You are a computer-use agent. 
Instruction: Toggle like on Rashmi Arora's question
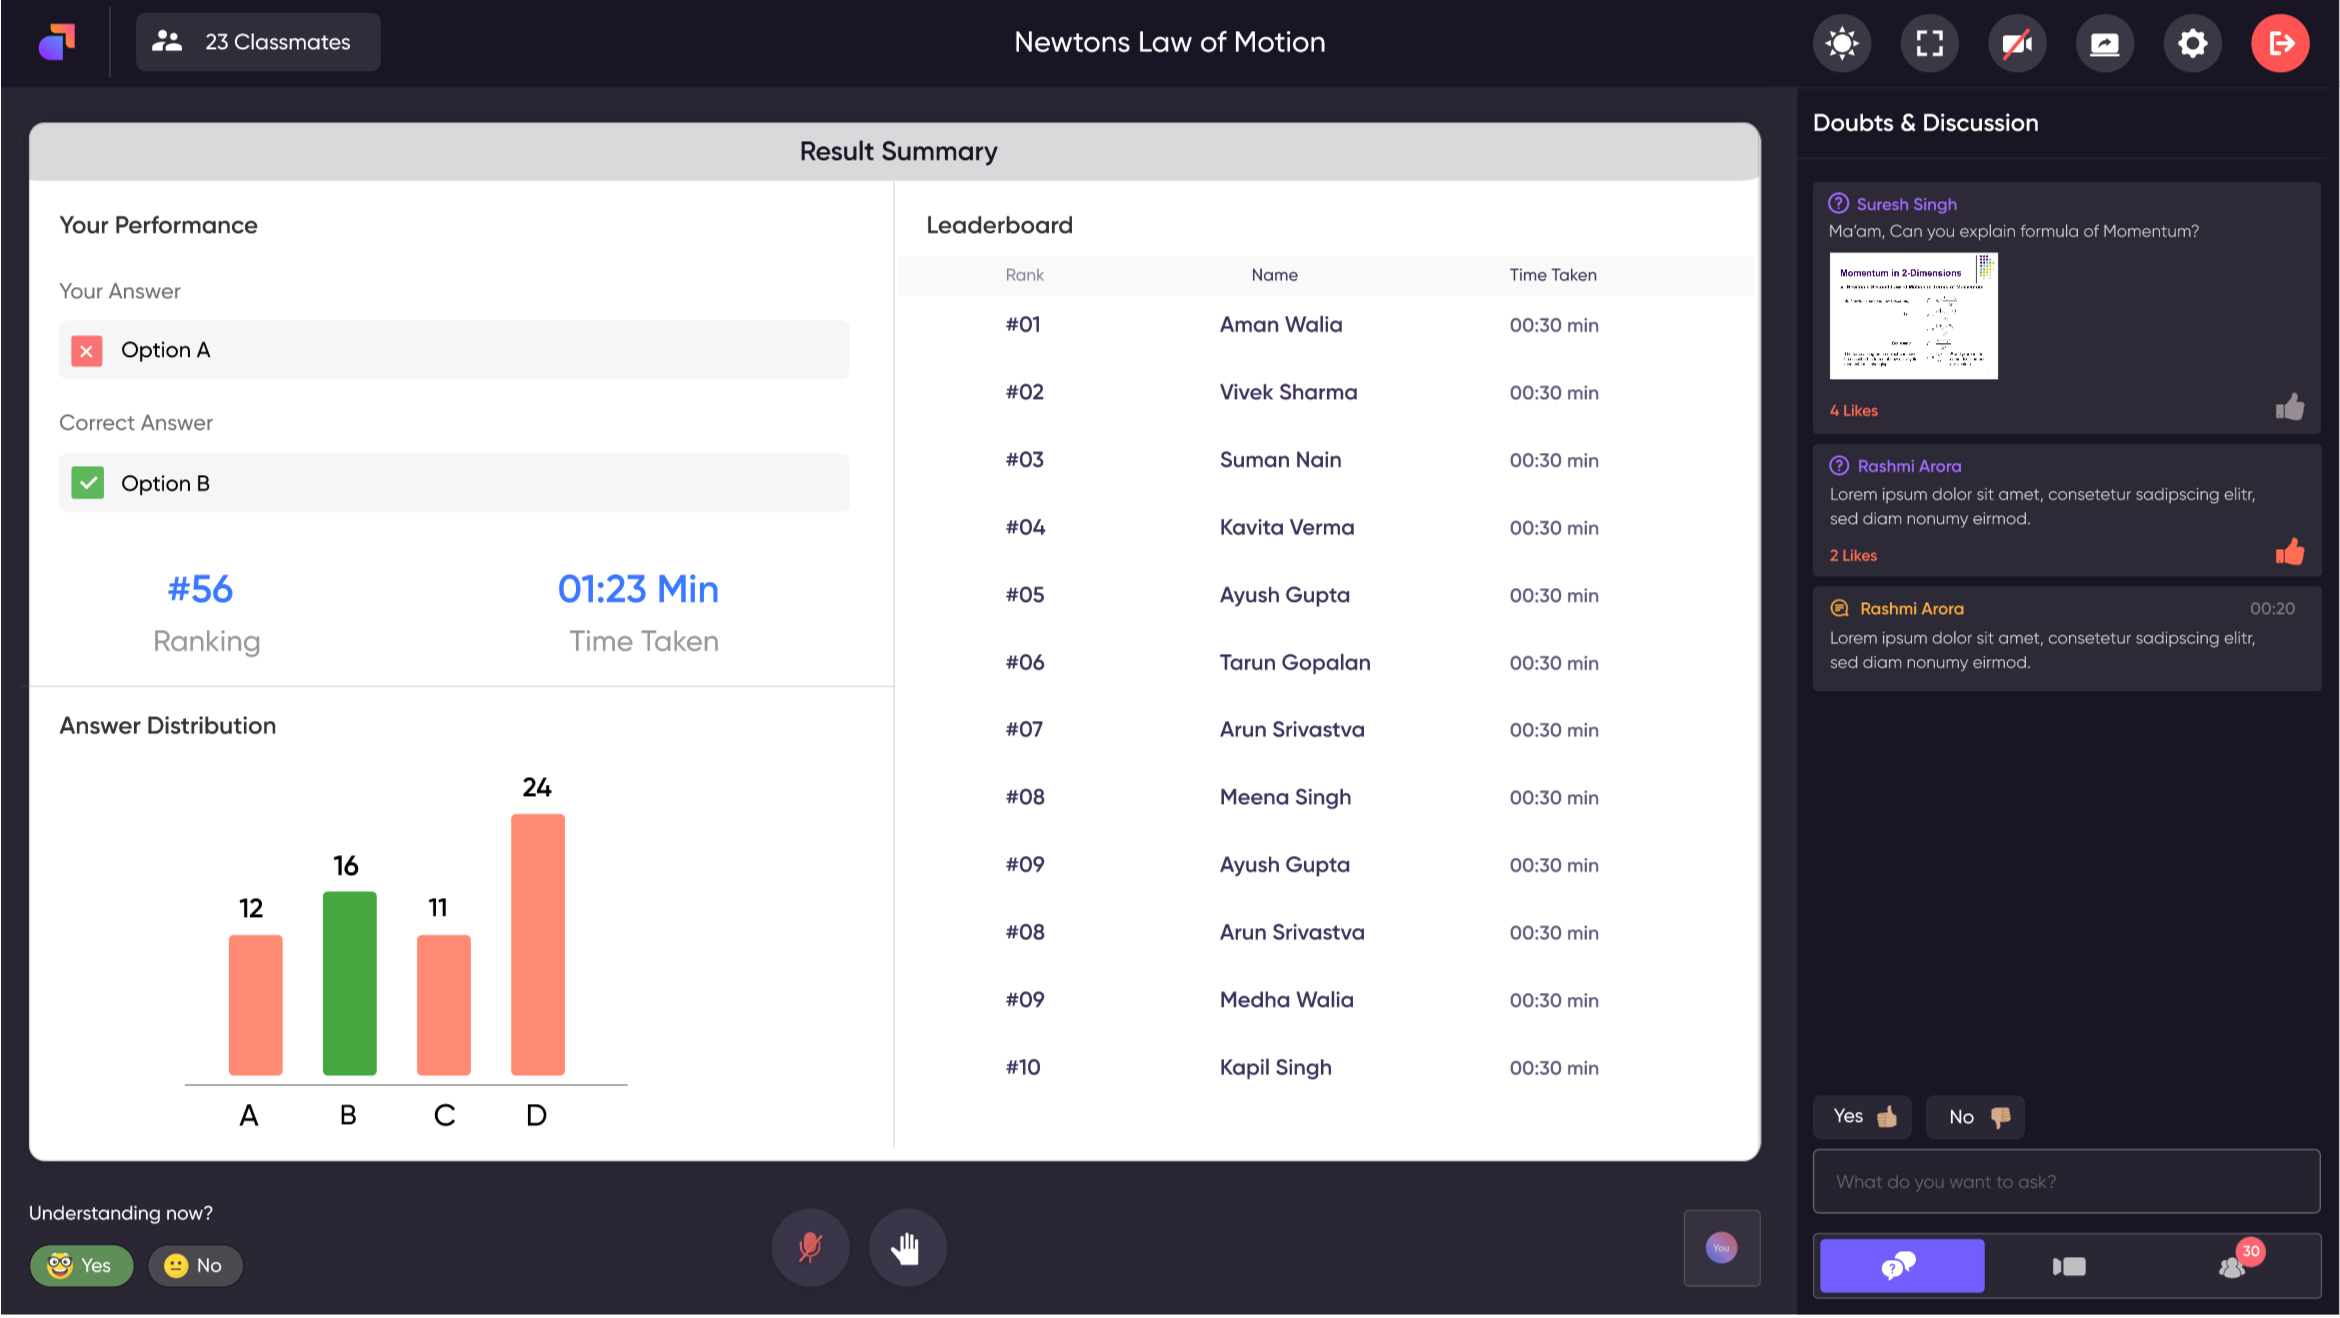tap(2289, 552)
